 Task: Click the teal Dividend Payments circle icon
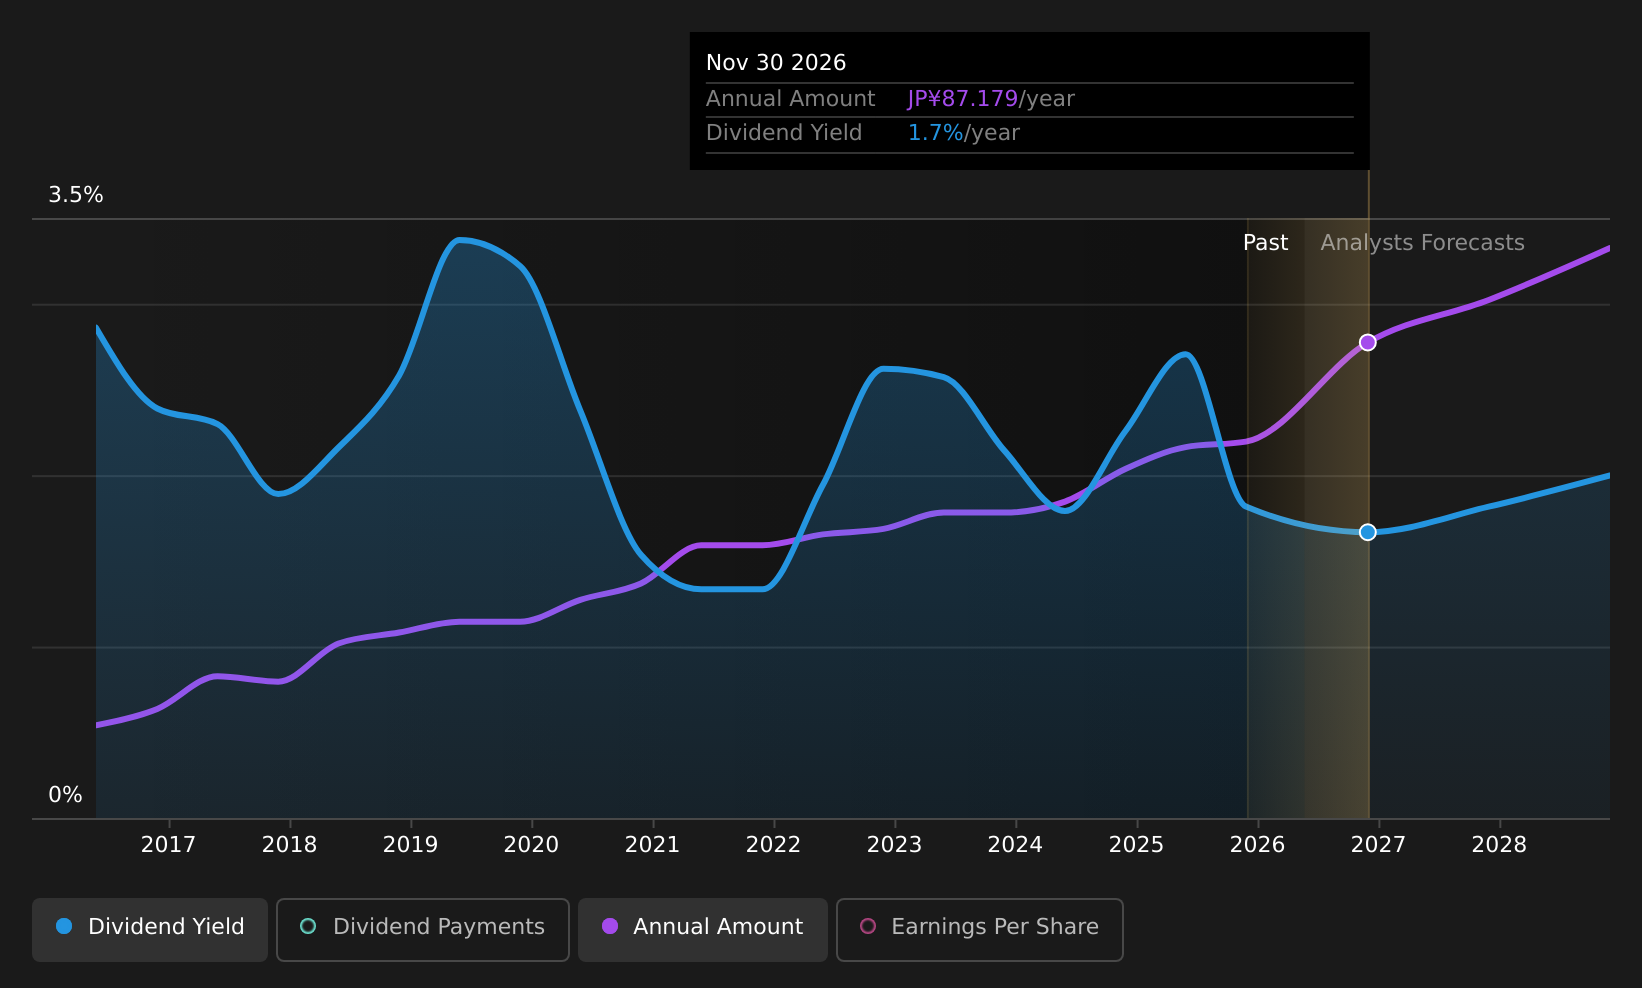308,926
